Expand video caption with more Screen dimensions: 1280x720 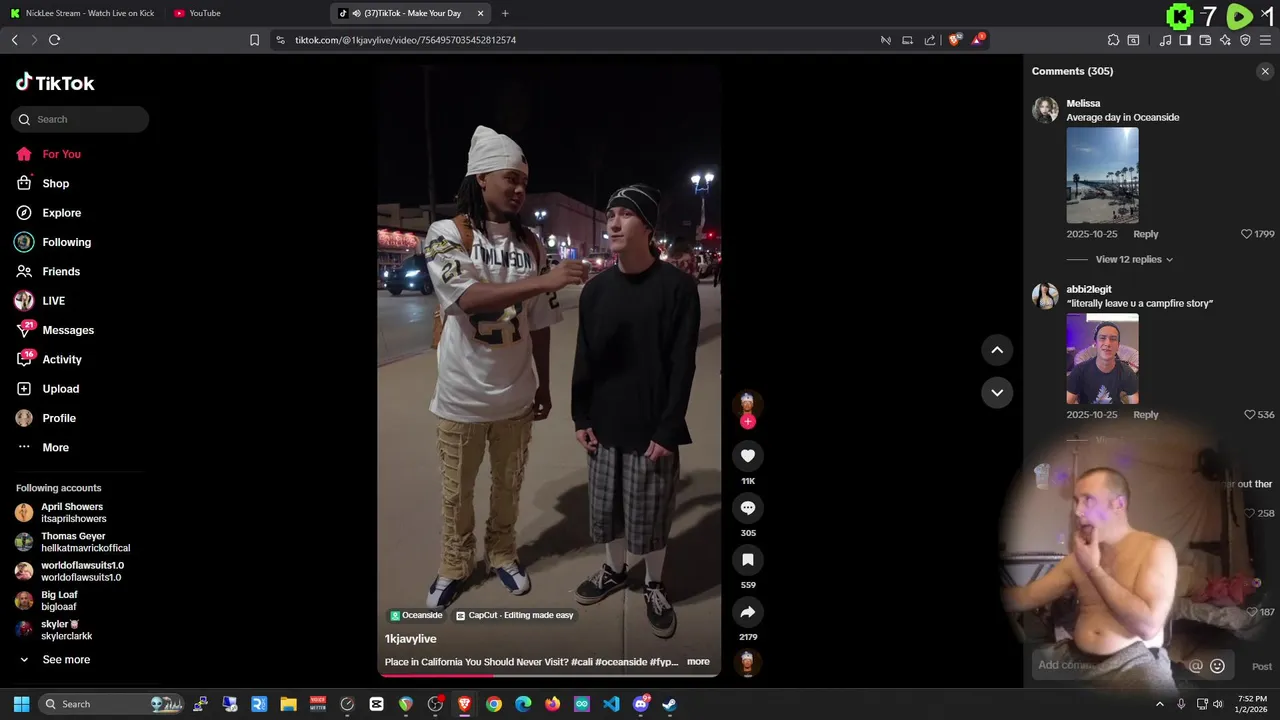698,661
